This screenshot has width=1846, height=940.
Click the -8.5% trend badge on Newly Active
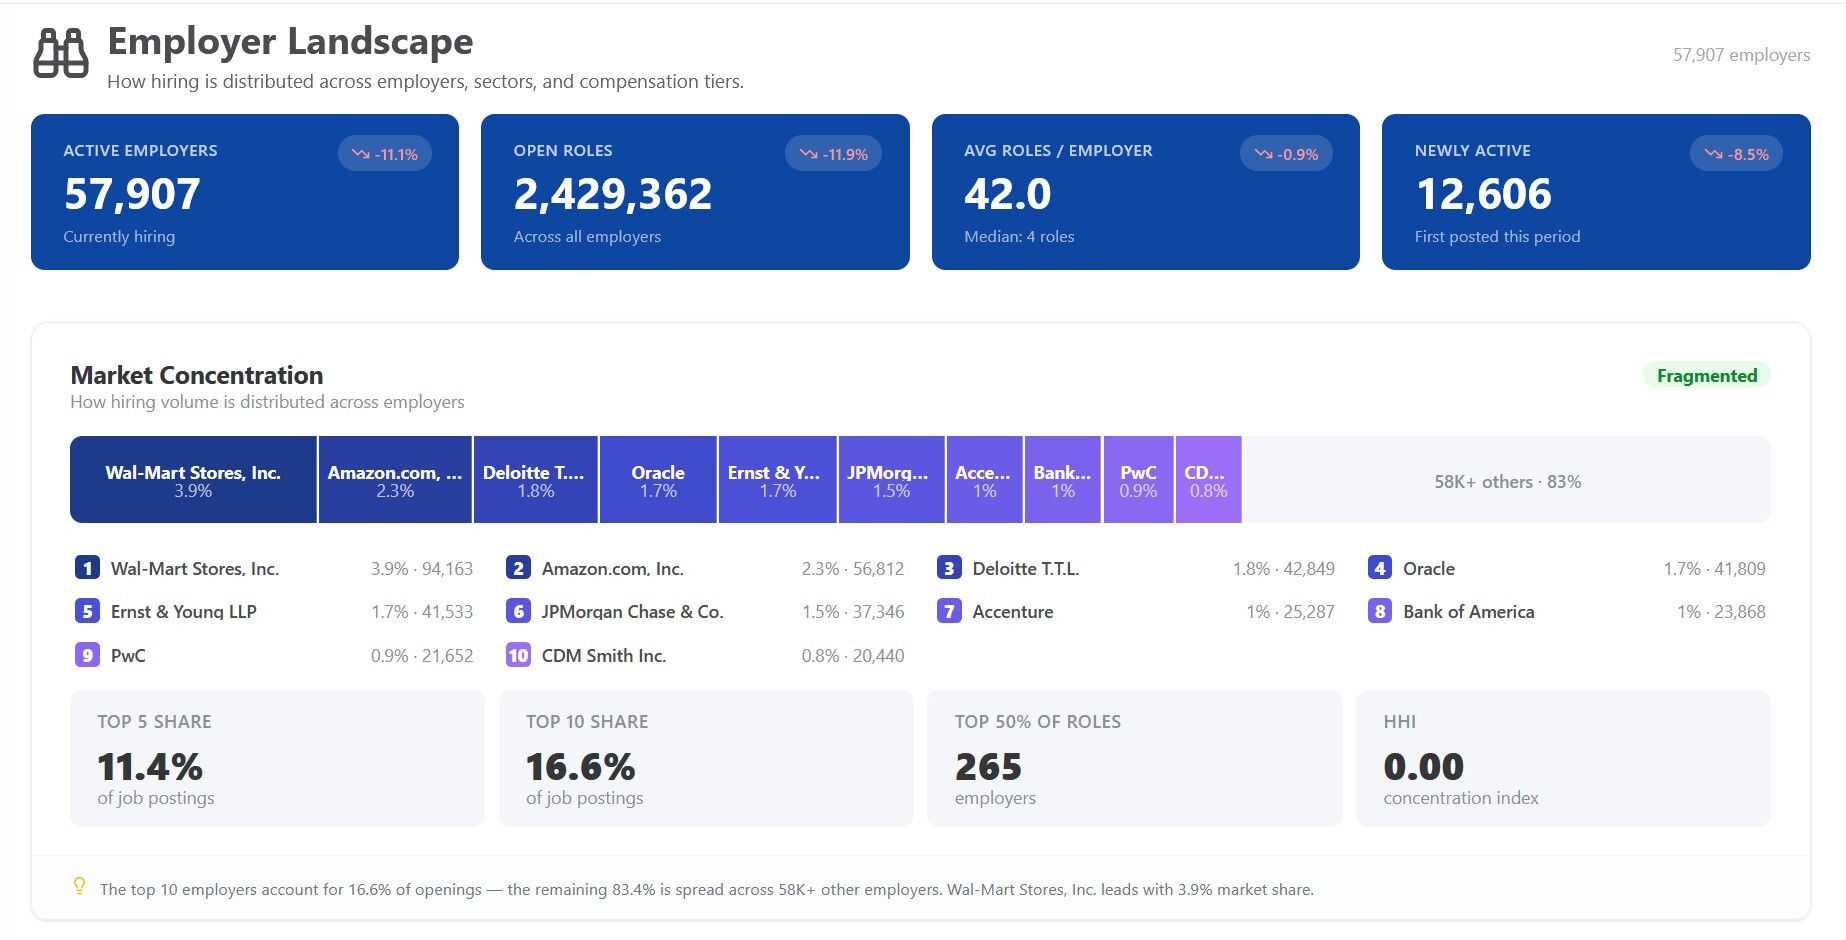click(x=1736, y=154)
